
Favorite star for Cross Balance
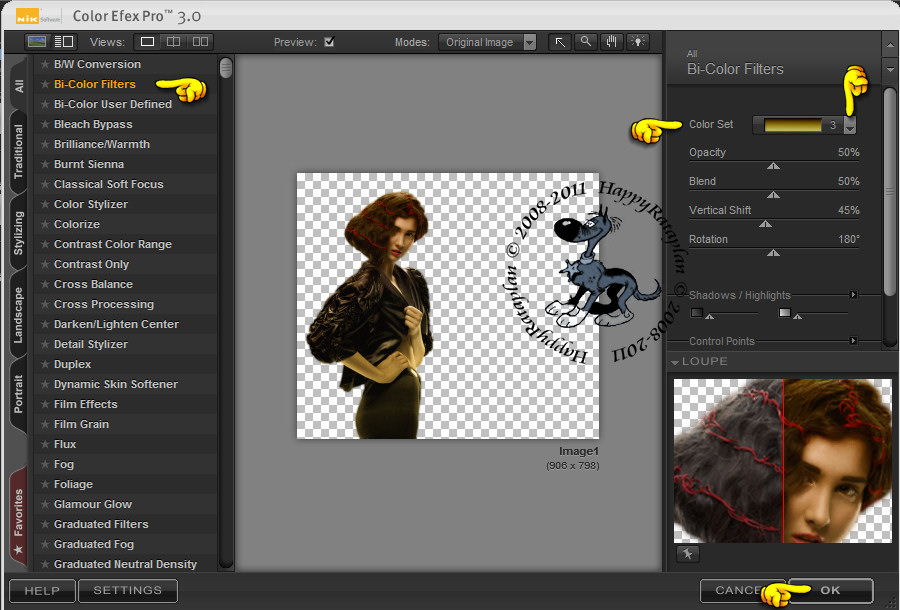[45, 284]
